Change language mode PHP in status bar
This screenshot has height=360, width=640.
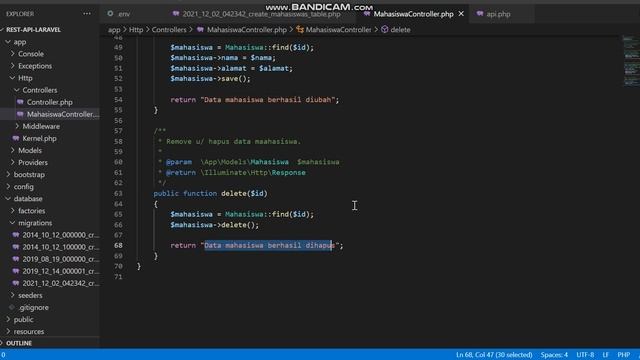click(623, 355)
